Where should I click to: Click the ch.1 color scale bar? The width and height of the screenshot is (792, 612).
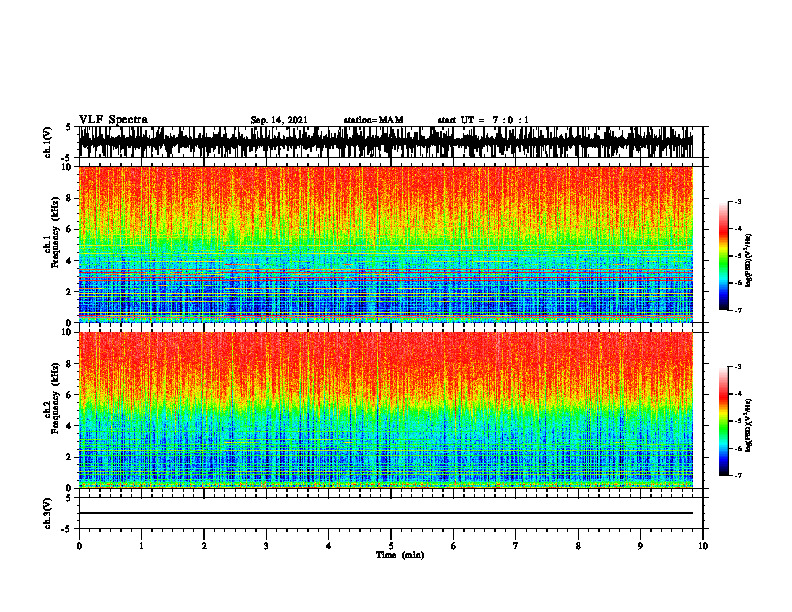724,256
